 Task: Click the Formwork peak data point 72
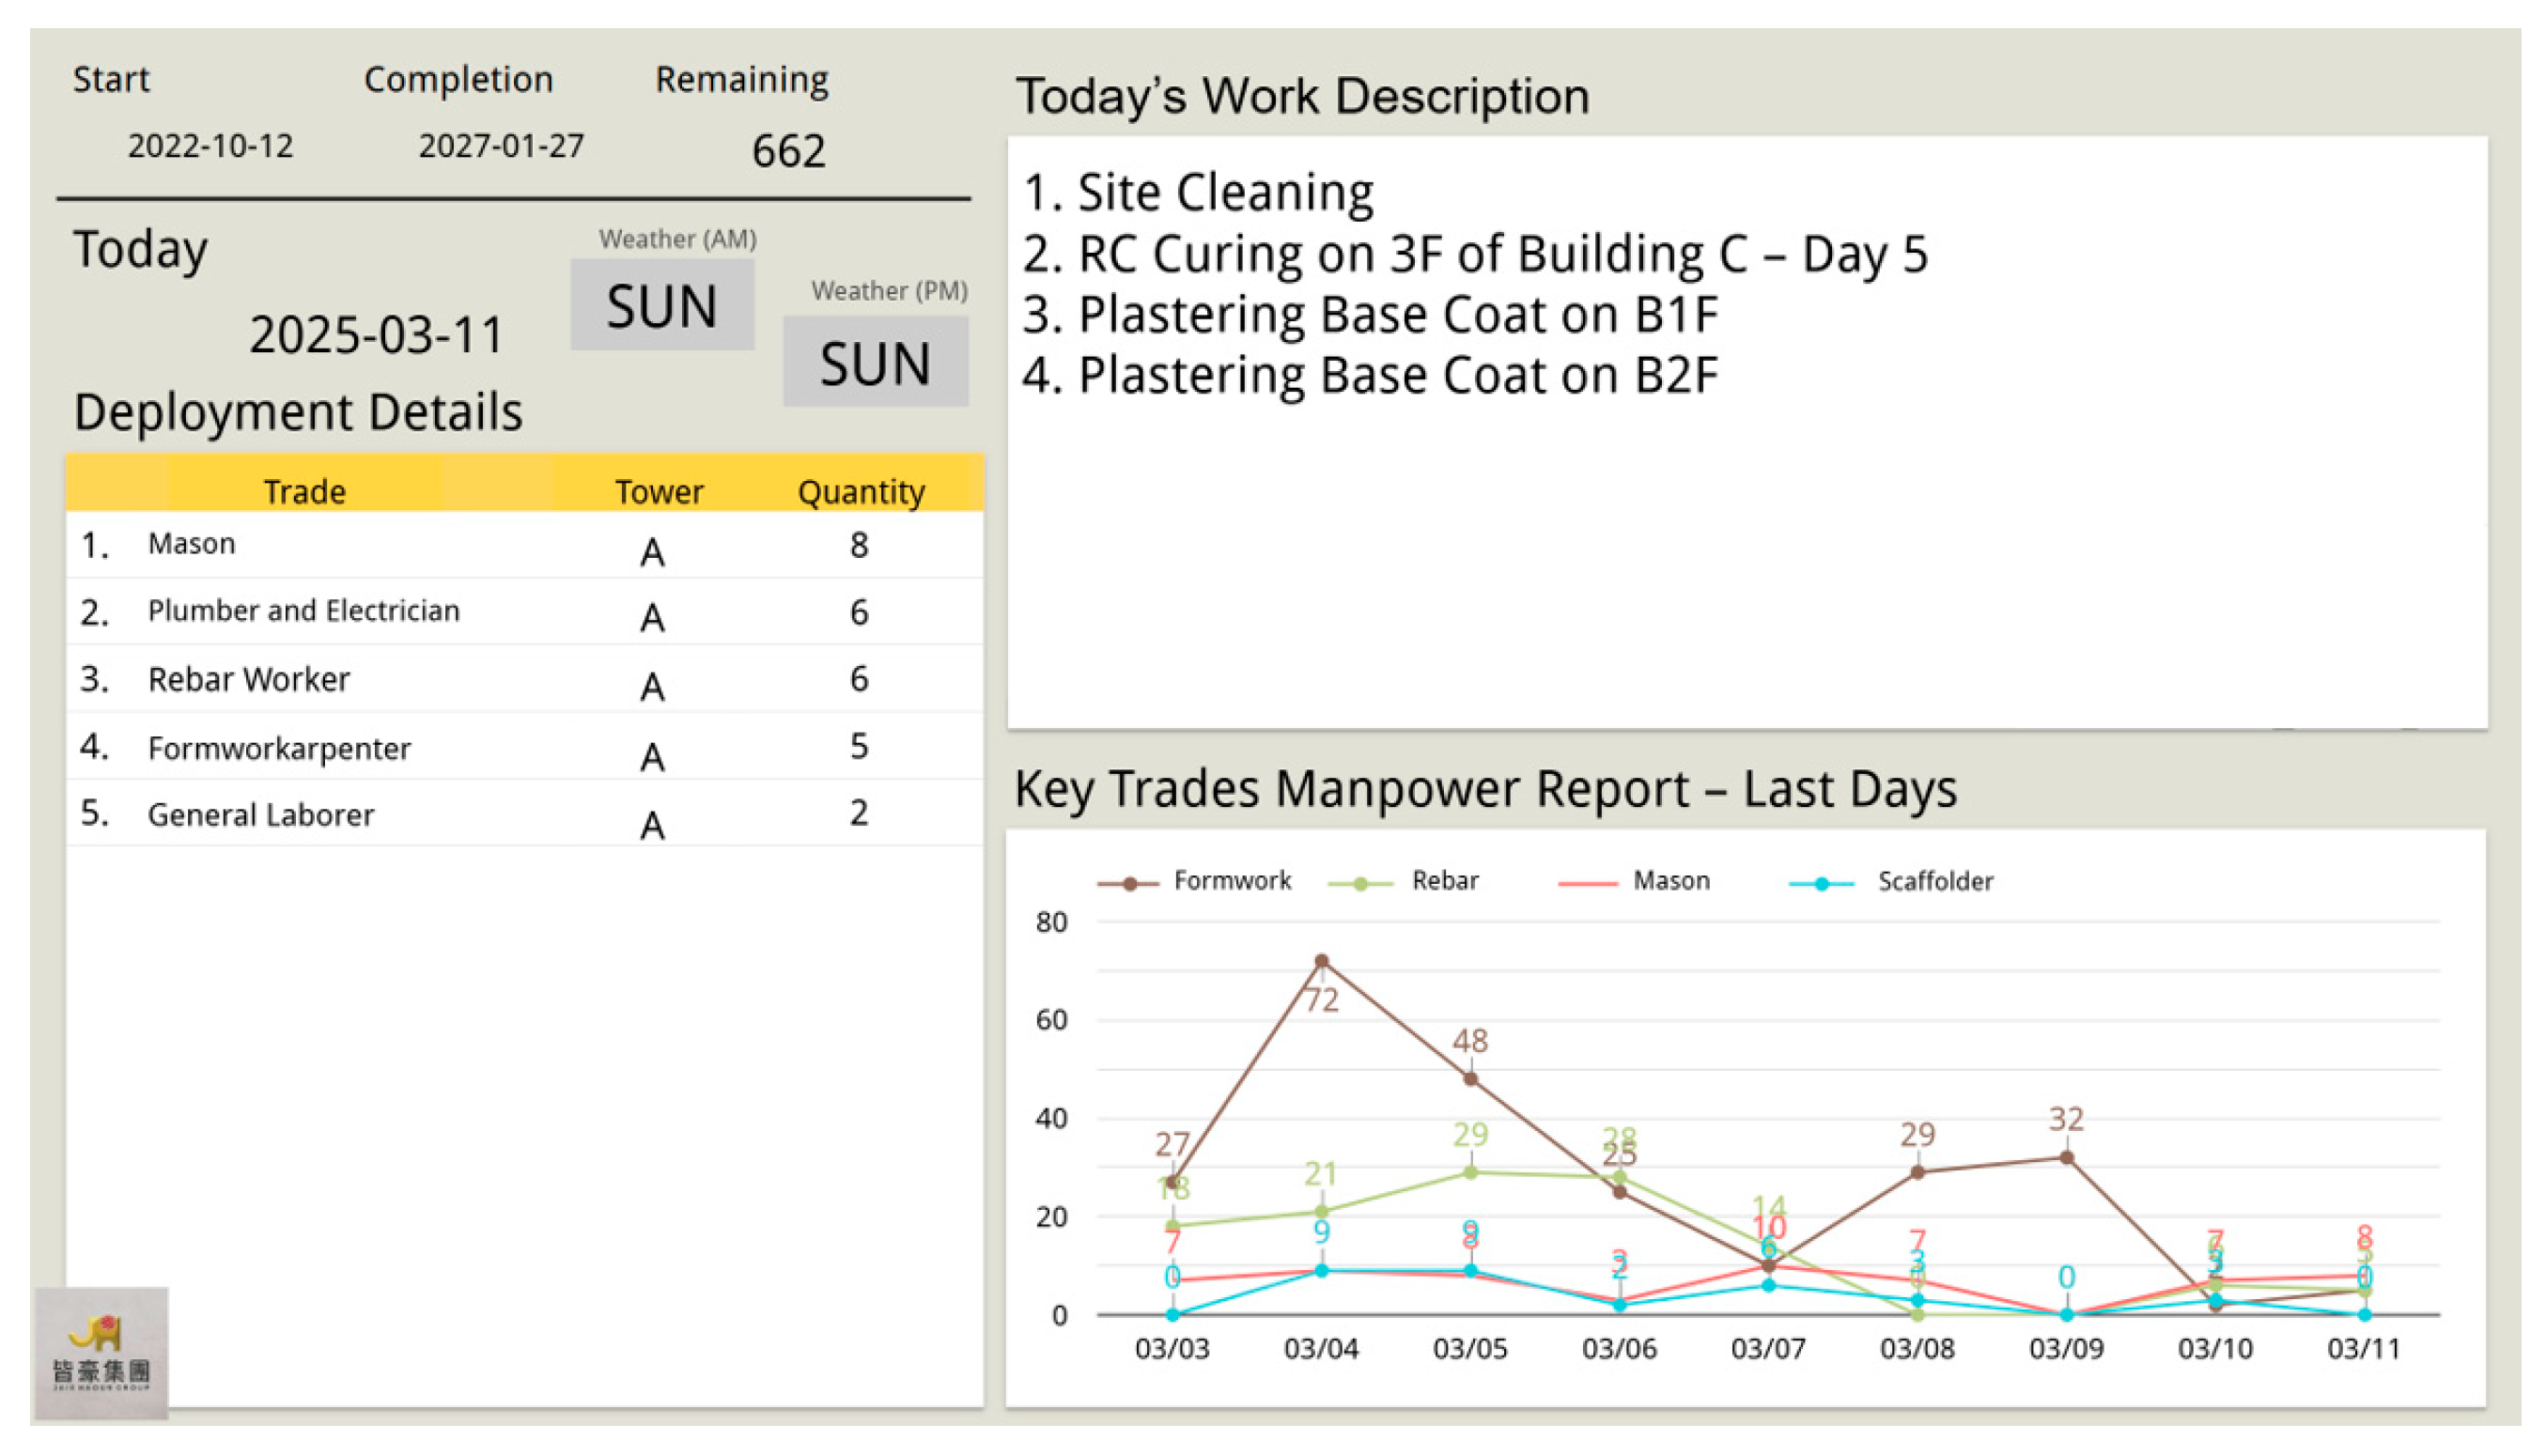(1321, 961)
